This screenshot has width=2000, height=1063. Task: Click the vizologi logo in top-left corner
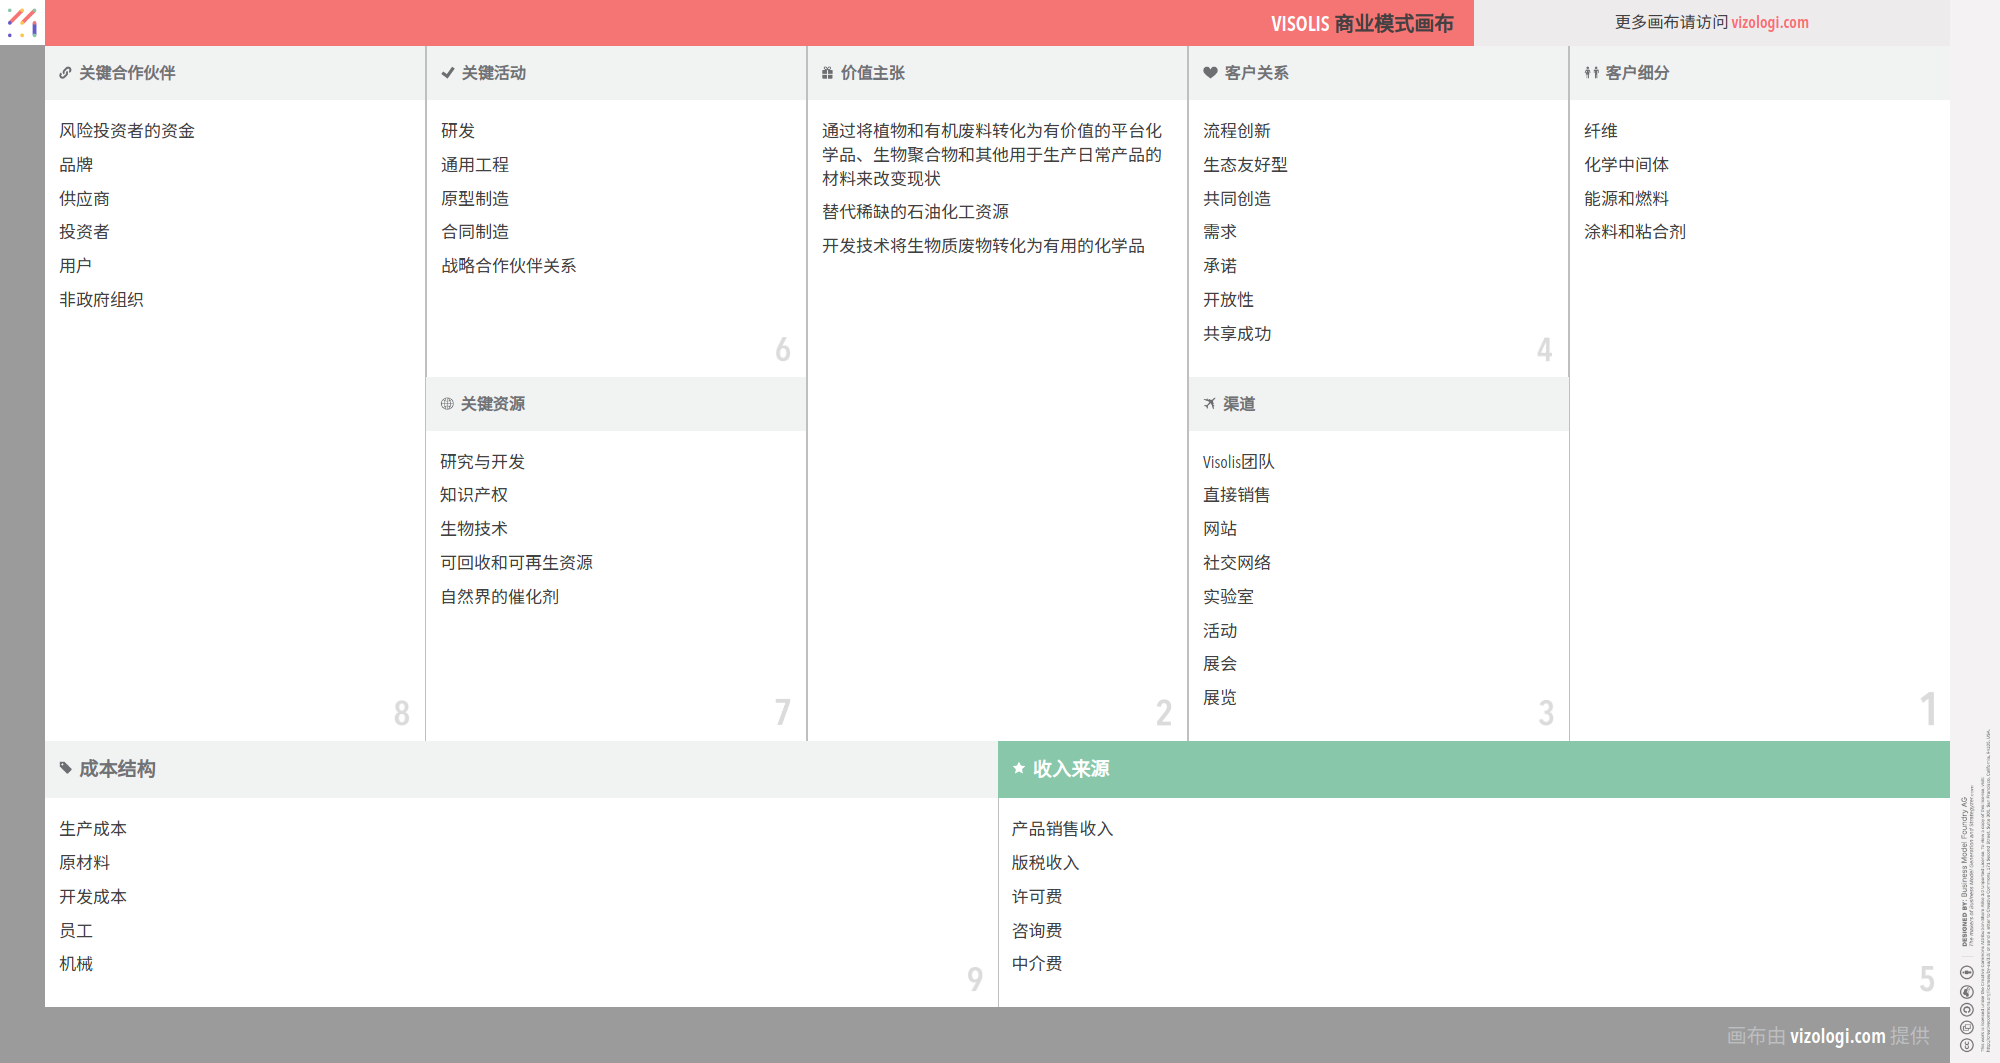click(22, 22)
